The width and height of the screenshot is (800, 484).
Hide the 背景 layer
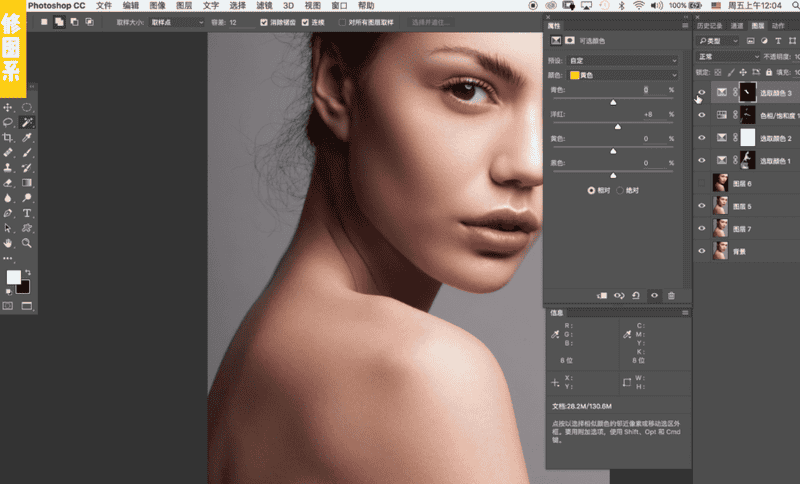702,251
